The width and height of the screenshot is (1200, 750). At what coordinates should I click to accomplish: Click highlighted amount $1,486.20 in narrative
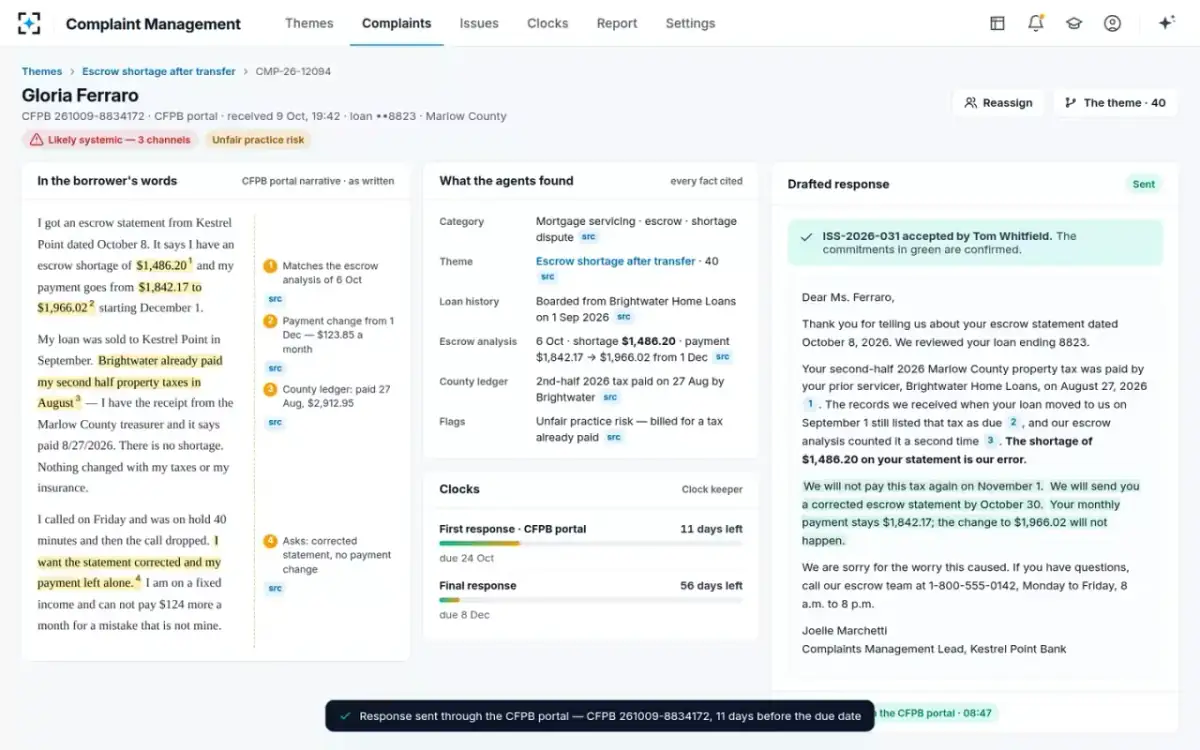[x=162, y=266]
